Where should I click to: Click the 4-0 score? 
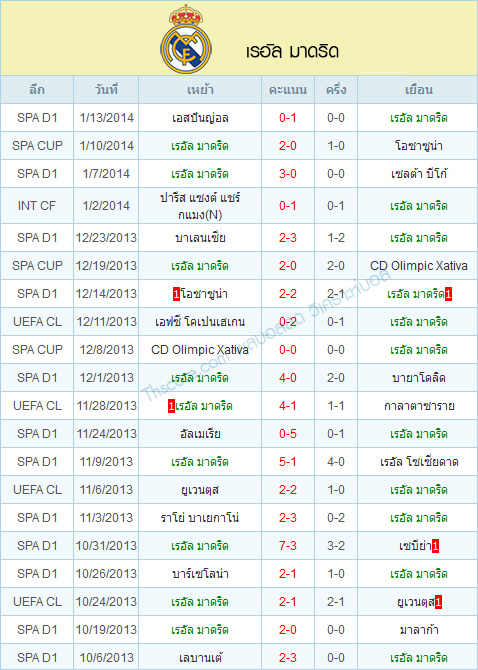coord(288,378)
